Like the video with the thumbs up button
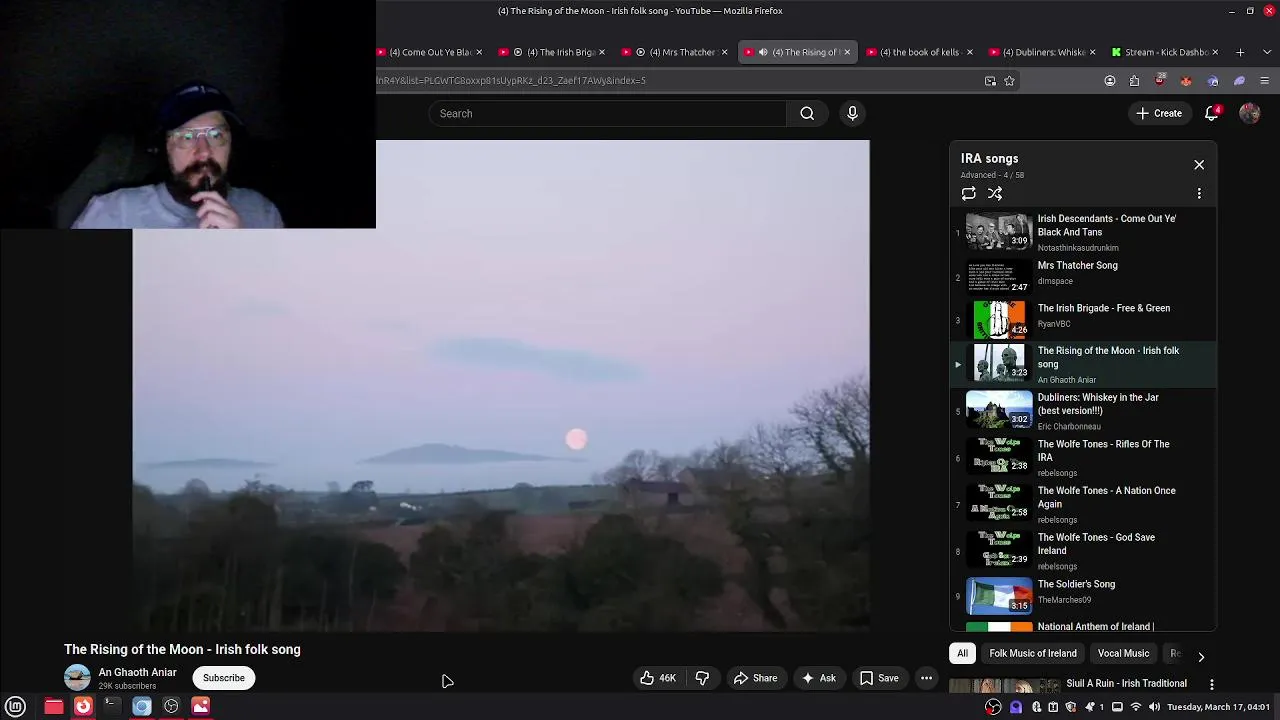This screenshot has width=1280, height=720. click(659, 678)
